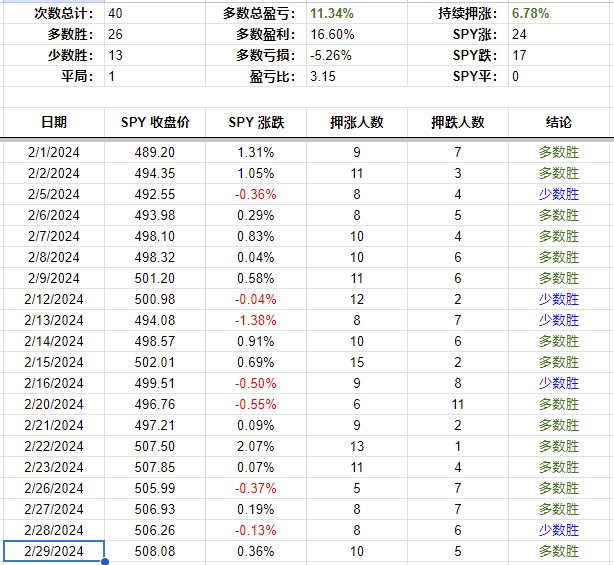
Task: Select the -1.38% change cell
Action: [x=256, y=320]
